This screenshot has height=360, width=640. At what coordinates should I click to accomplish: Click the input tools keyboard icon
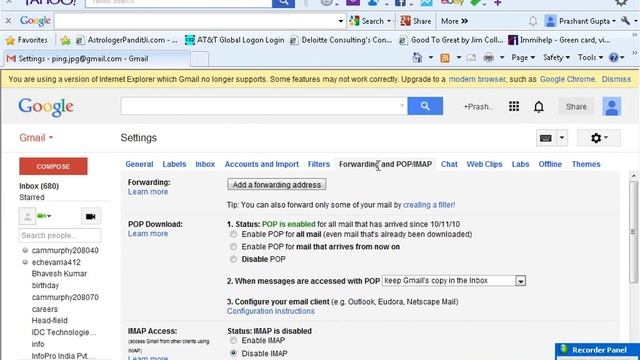coord(546,138)
